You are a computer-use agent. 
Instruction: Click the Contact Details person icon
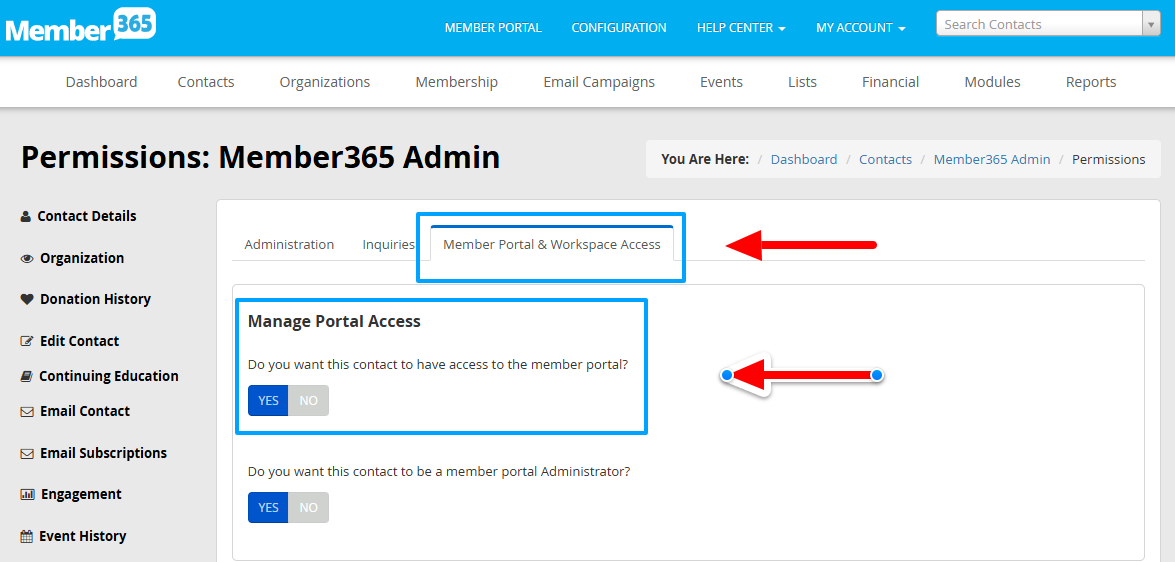(26, 216)
